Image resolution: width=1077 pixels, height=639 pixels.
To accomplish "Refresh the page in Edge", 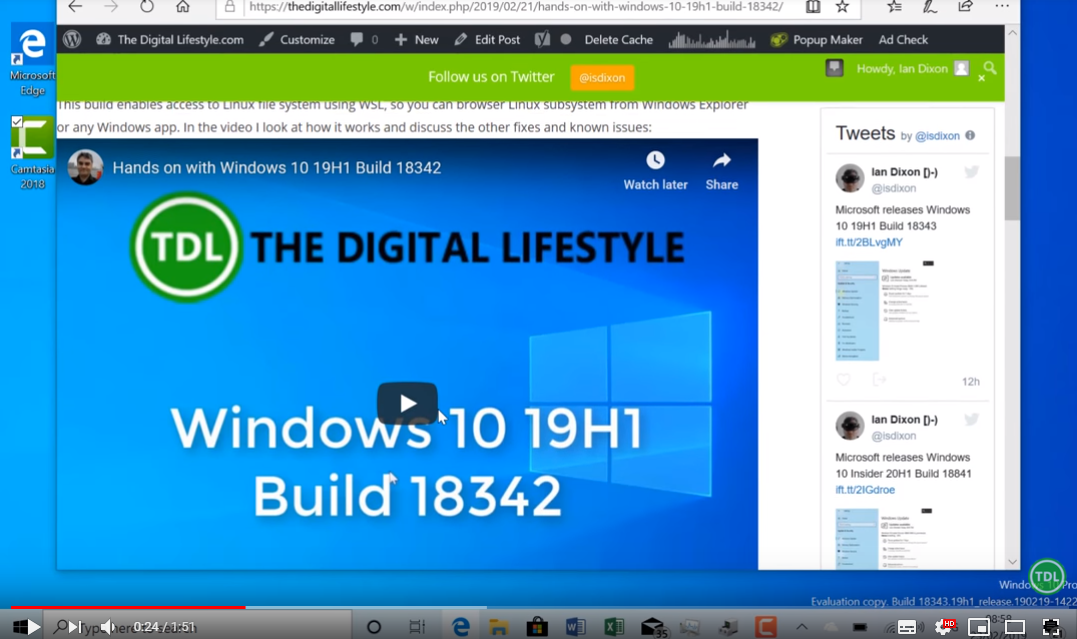I will [x=147, y=7].
